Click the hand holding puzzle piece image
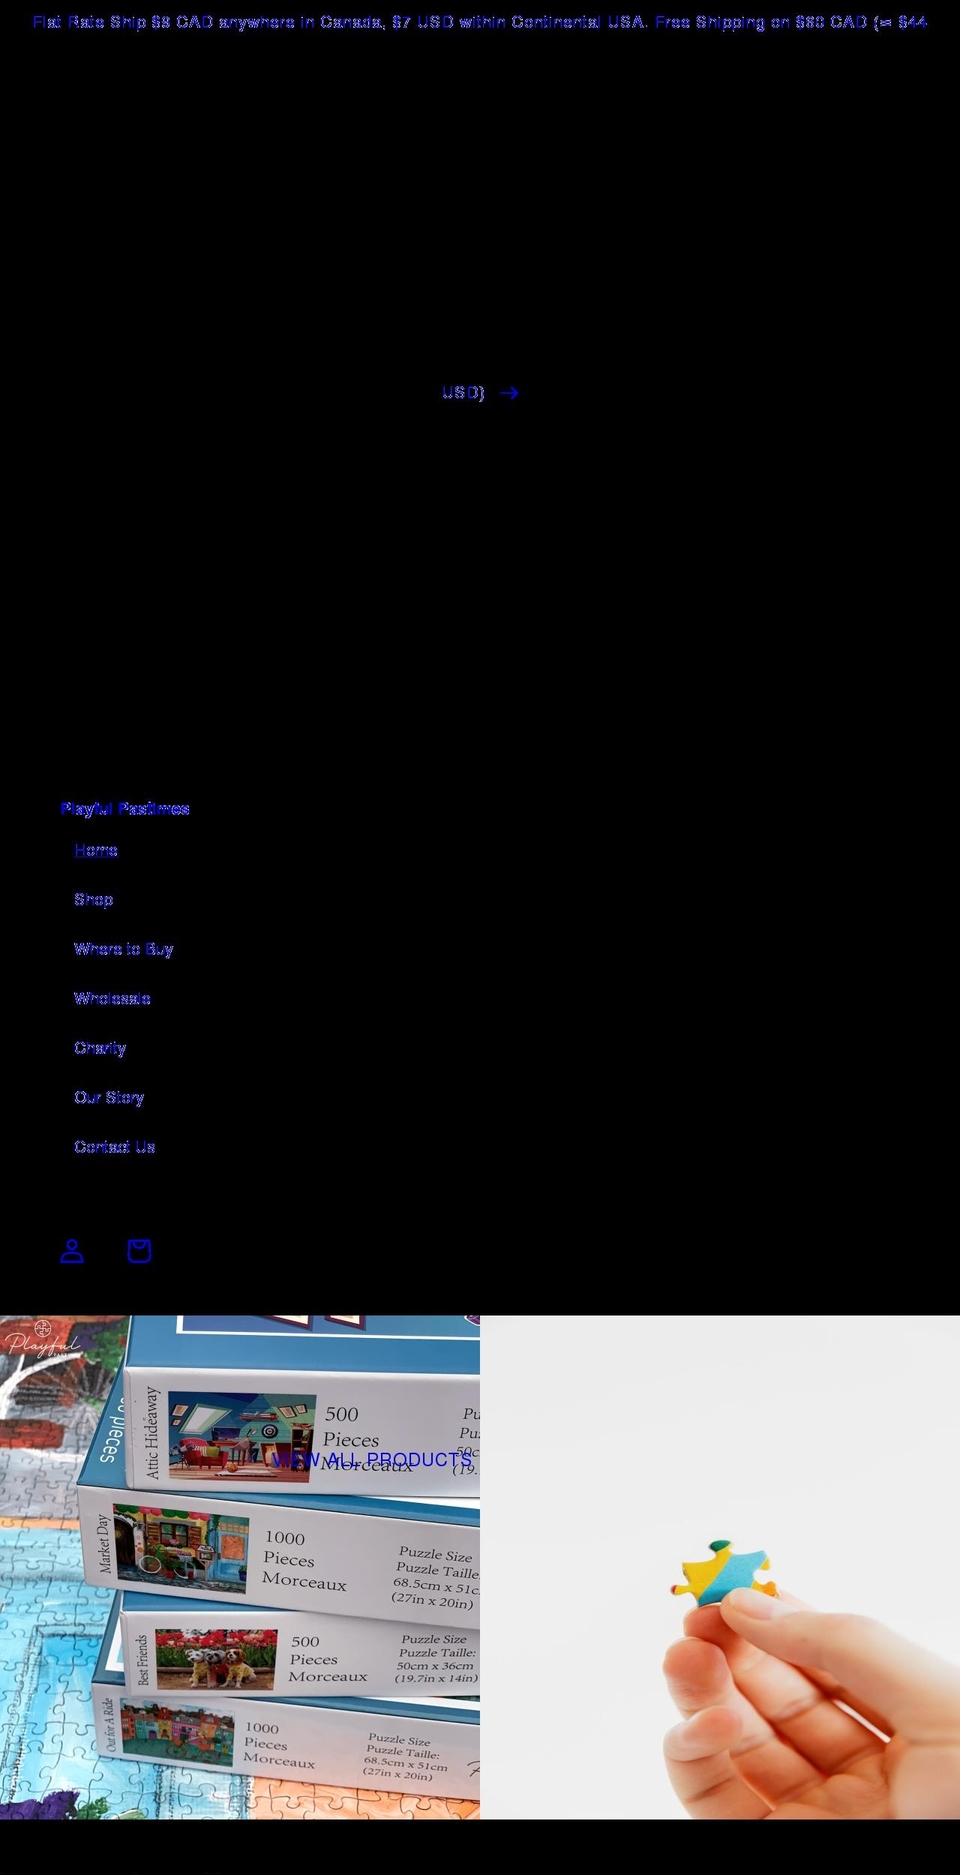This screenshot has width=960, height=1875. pyautogui.click(x=720, y=1567)
